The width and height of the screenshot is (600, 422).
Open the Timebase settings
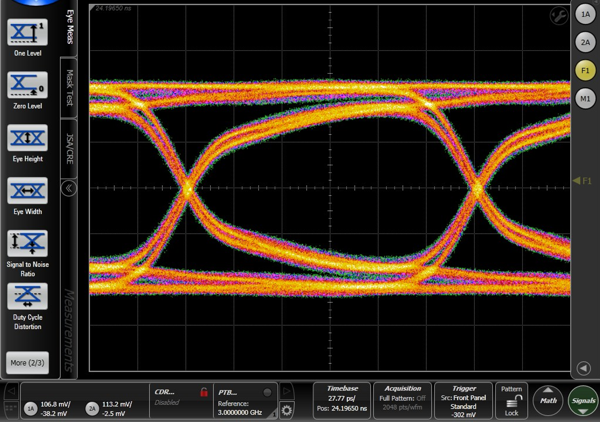[x=342, y=401]
